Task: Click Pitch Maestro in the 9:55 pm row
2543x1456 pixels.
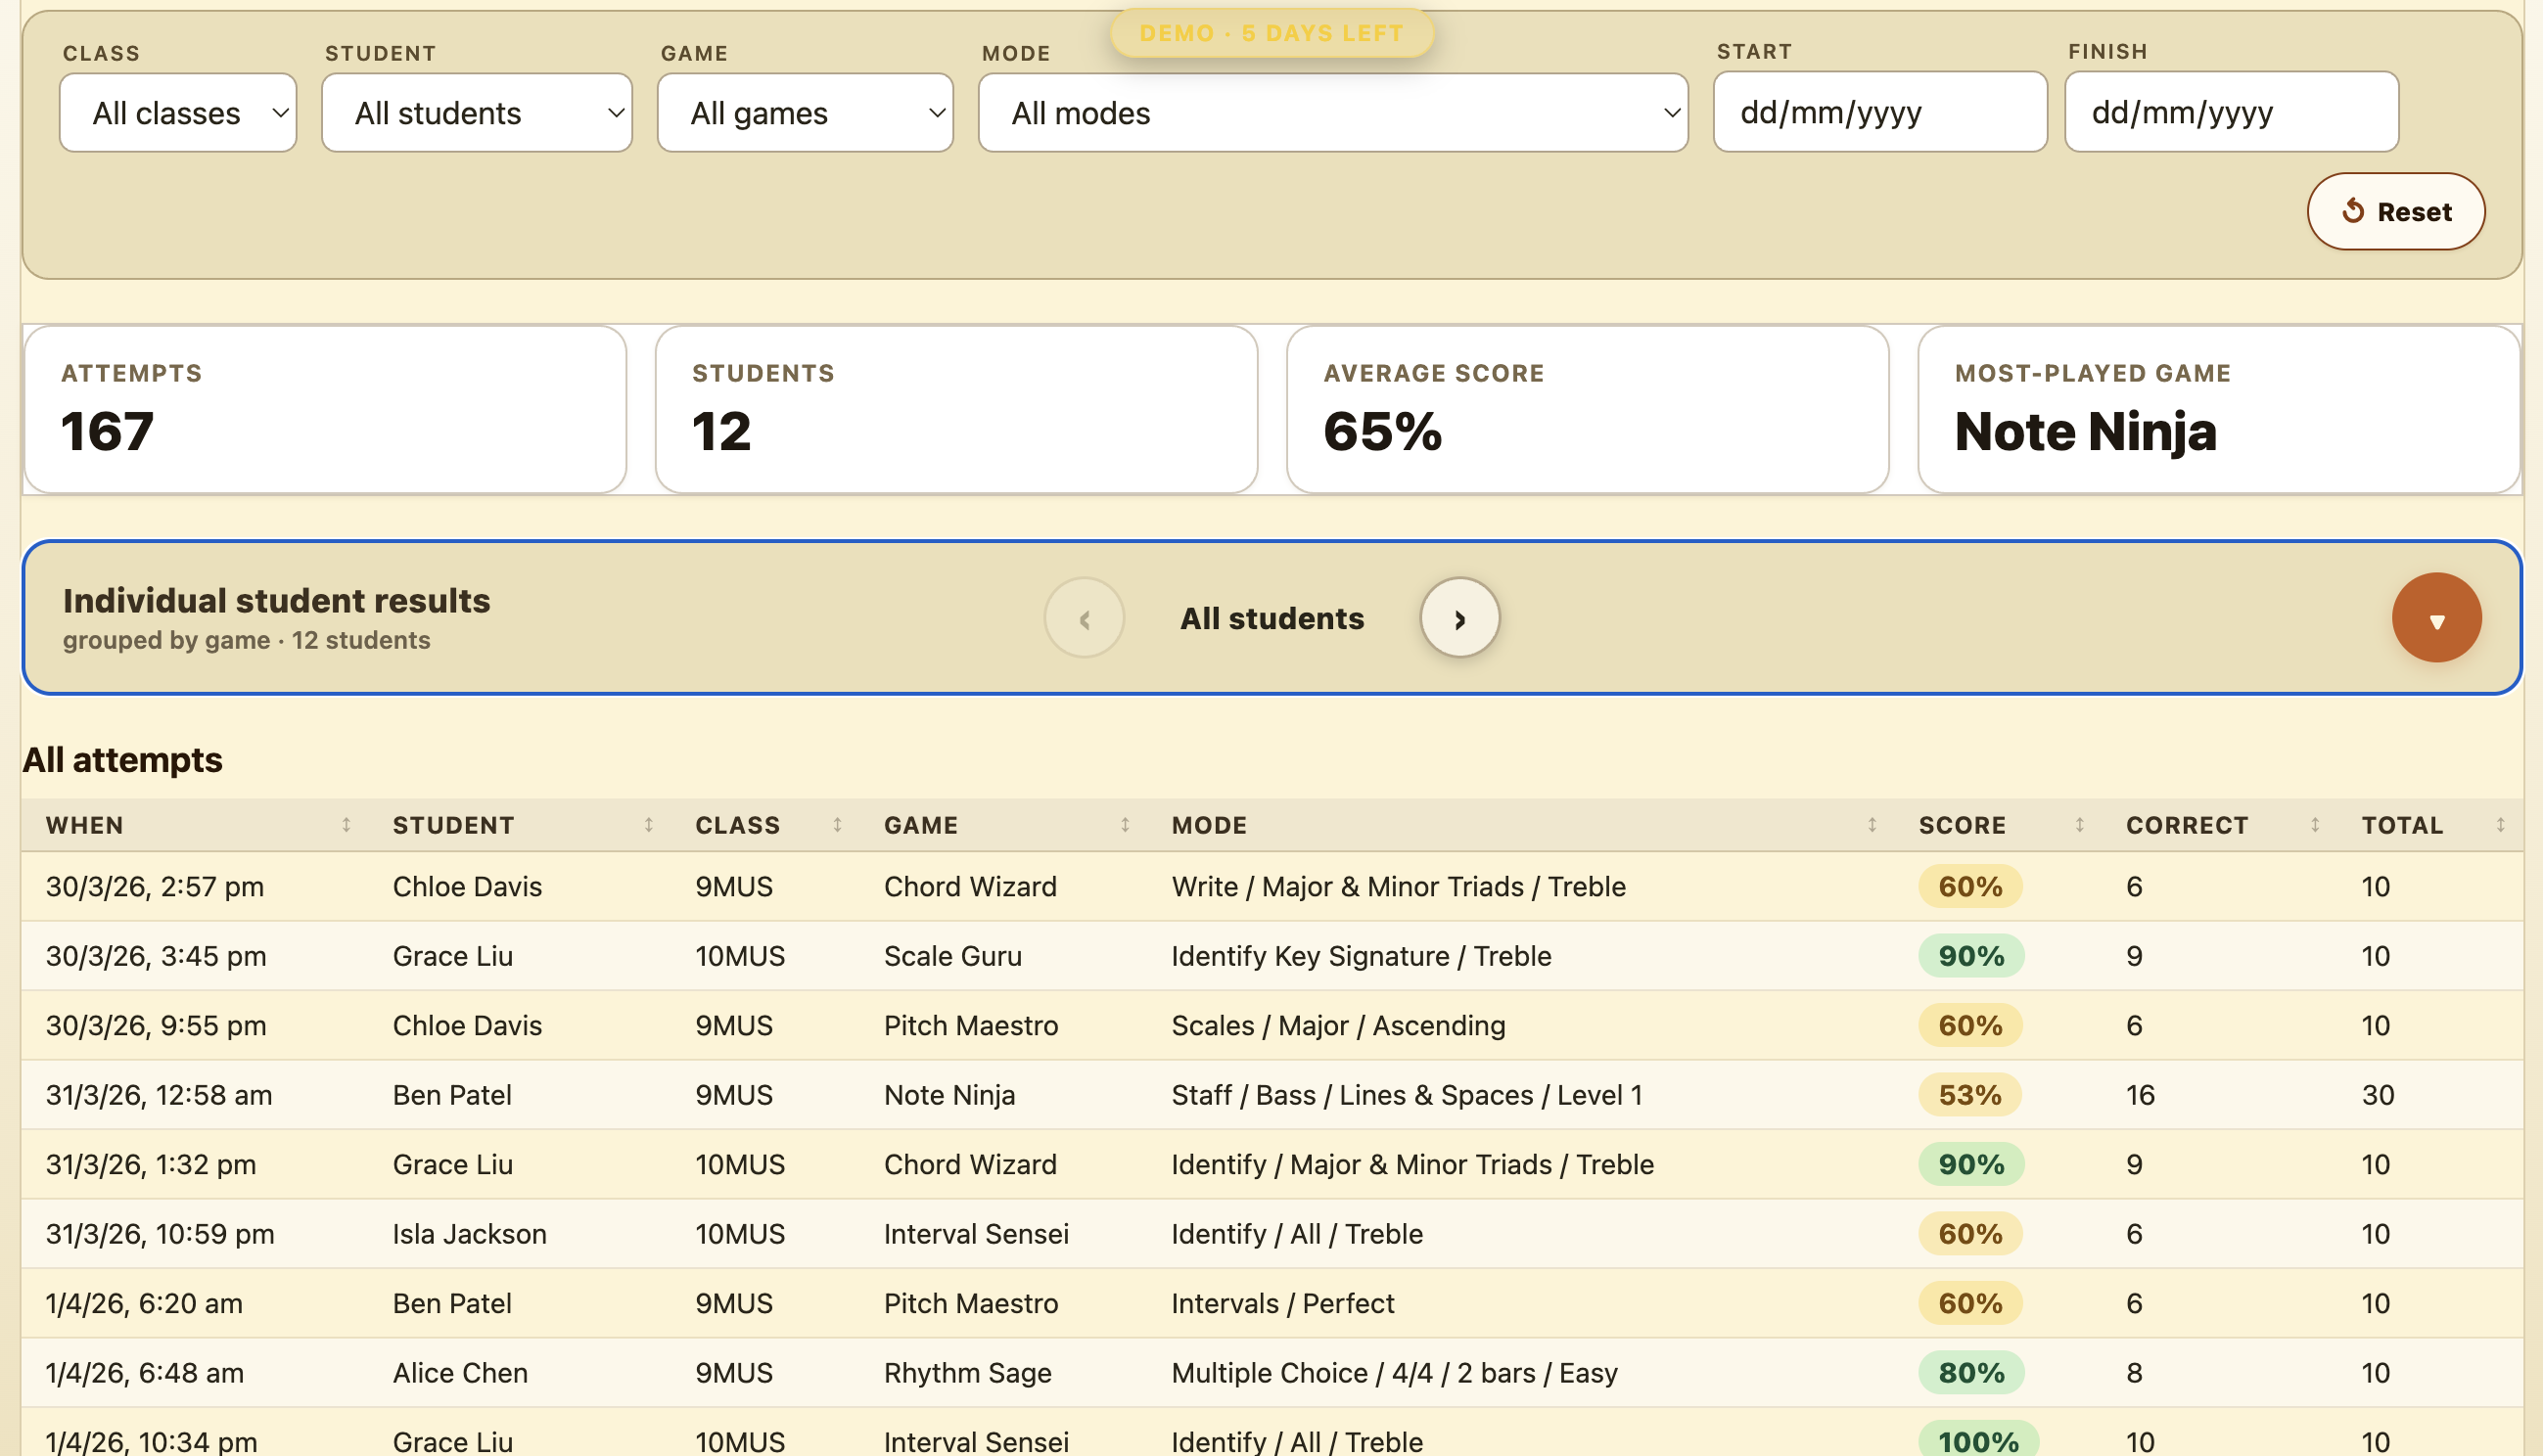Action: (971, 1026)
